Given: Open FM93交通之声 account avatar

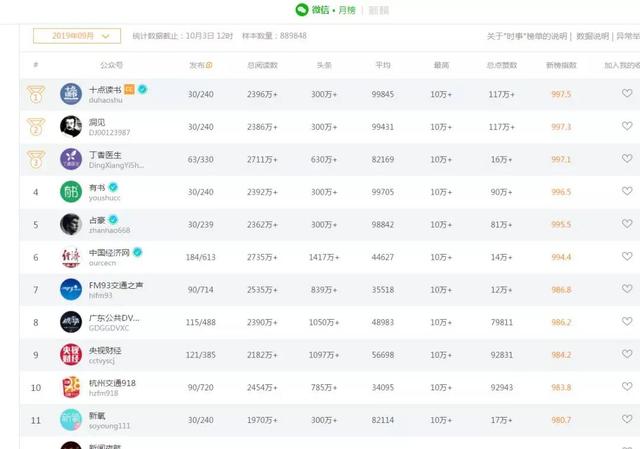Looking at the screenshot, I should pyautogui.click(x=71, y=289).
